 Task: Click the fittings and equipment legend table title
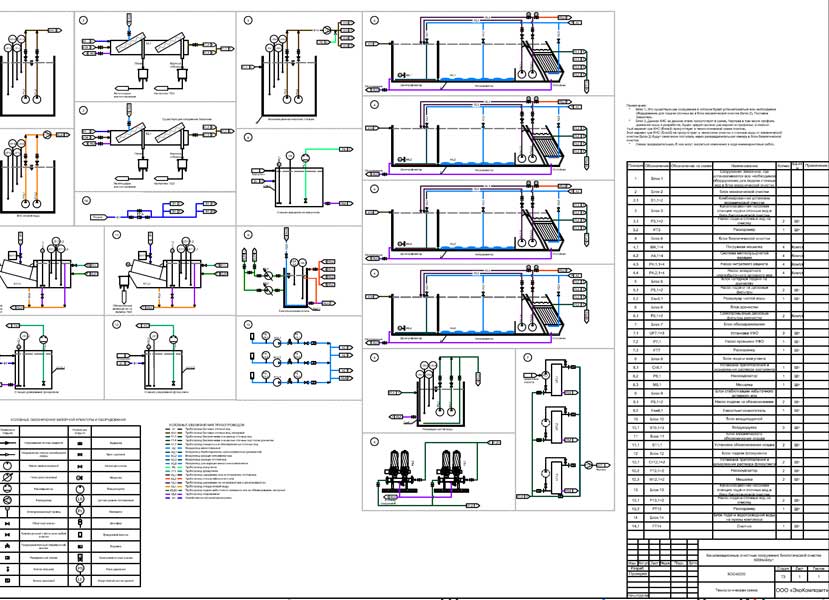click(x=66, y=417)
